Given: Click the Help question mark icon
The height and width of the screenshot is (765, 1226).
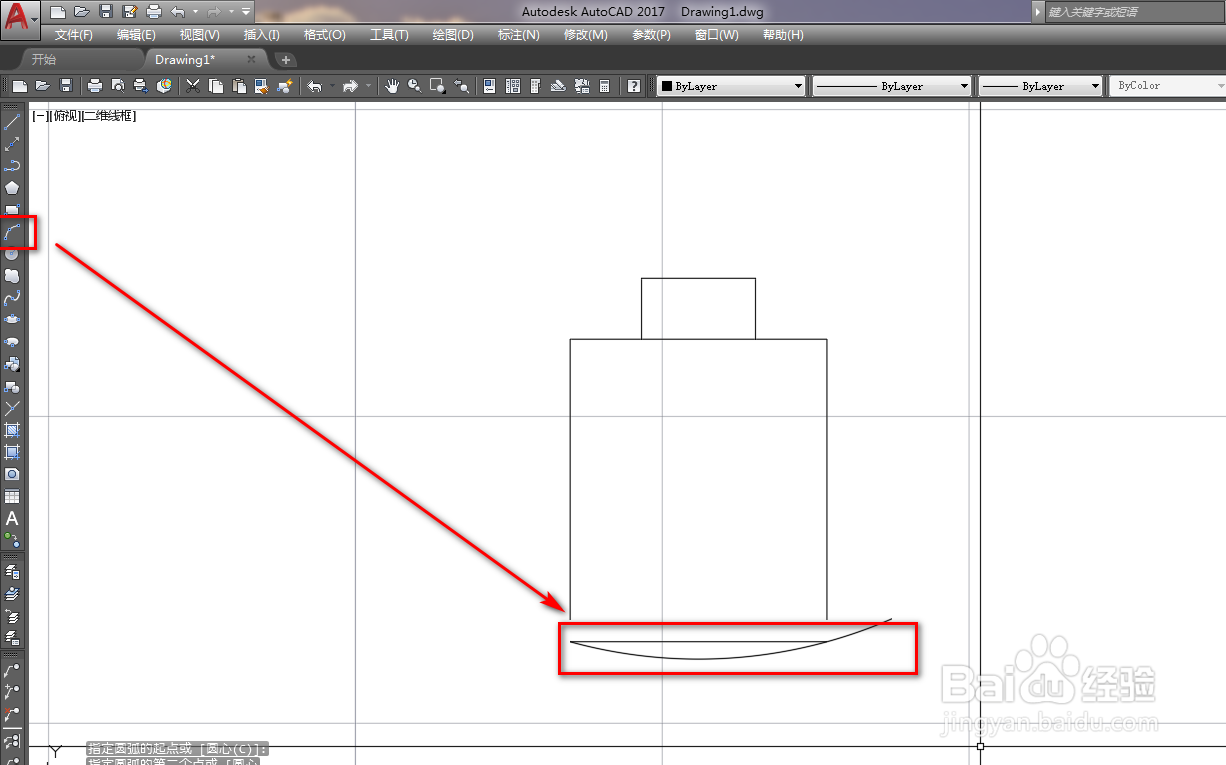Looking at the screenshot, I should [x=634, y=86].
